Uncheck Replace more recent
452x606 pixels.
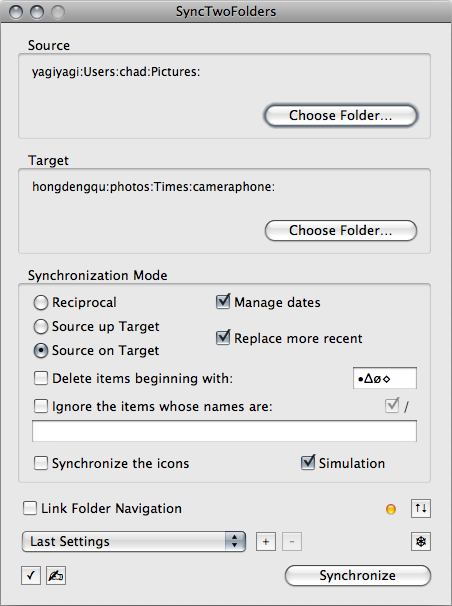223,337
